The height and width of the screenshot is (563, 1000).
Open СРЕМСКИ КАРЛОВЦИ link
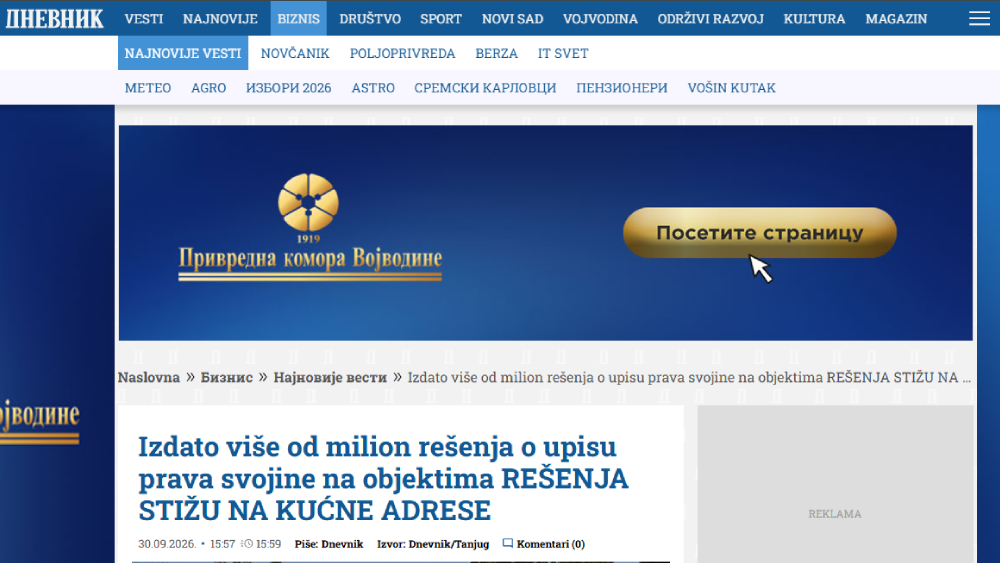[x=485, y=87]
